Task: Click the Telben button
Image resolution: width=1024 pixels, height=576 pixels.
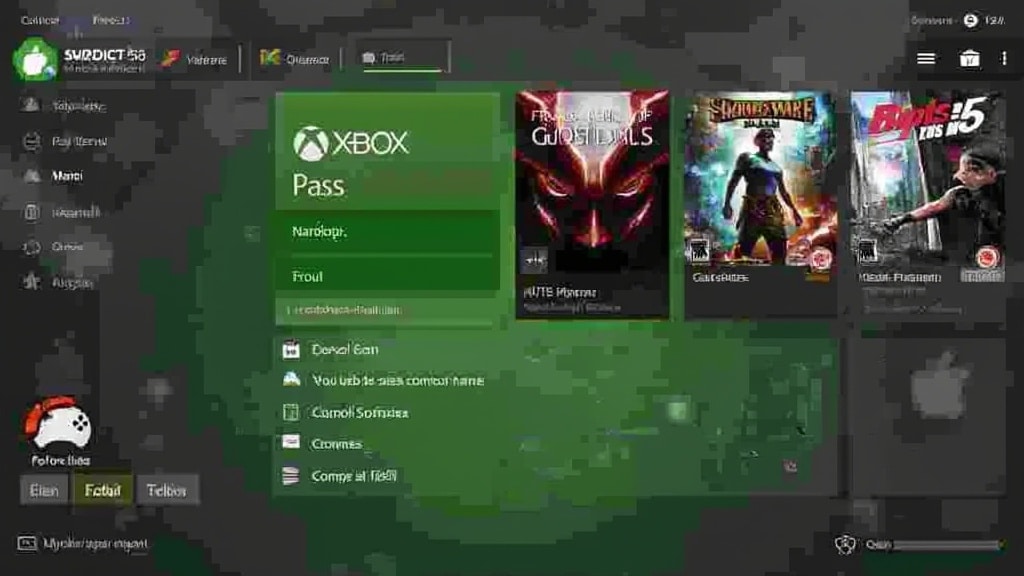Action: [x=167, y=490]
